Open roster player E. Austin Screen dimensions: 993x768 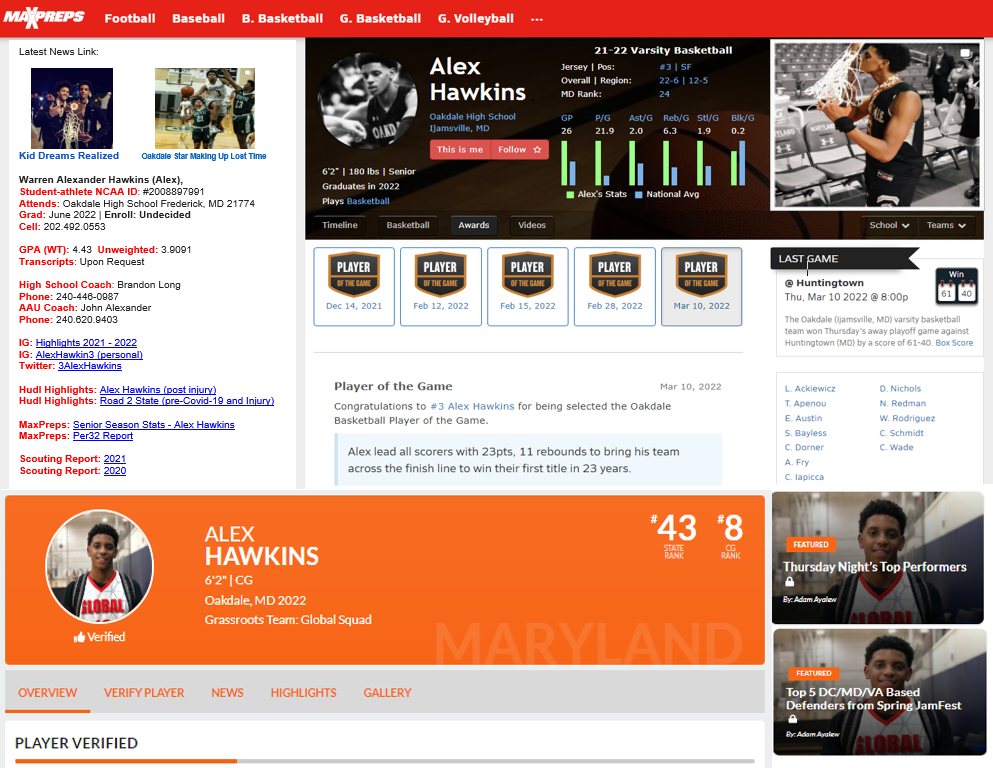(803, 419)
